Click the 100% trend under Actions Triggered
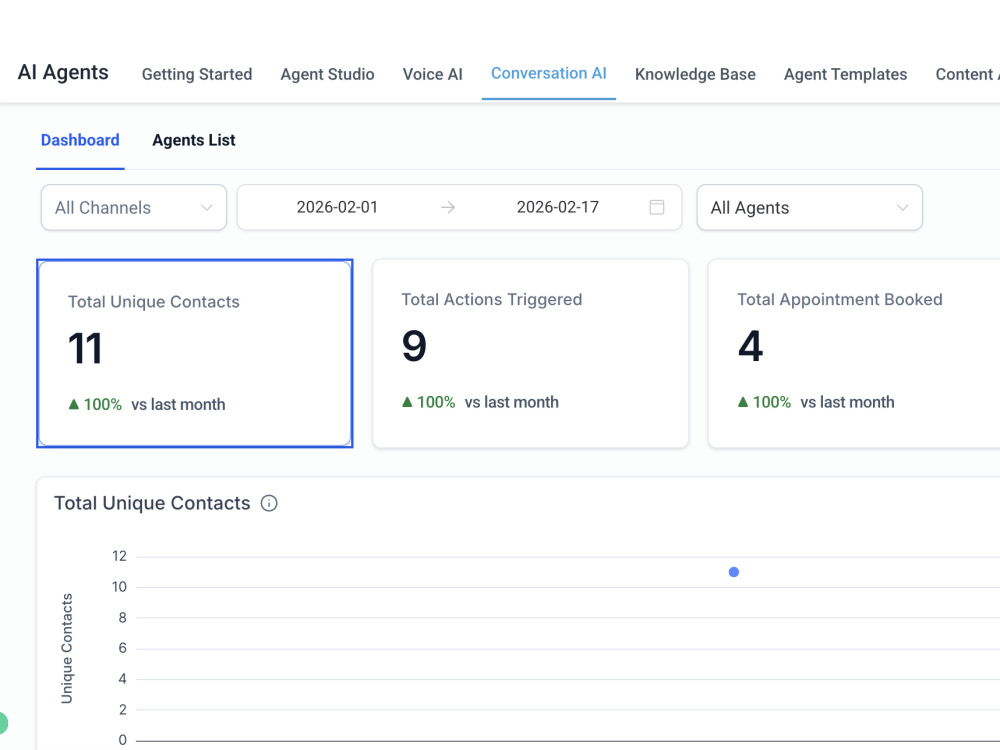Screen dimensions: 1000x750 click(x=436, y=402)
